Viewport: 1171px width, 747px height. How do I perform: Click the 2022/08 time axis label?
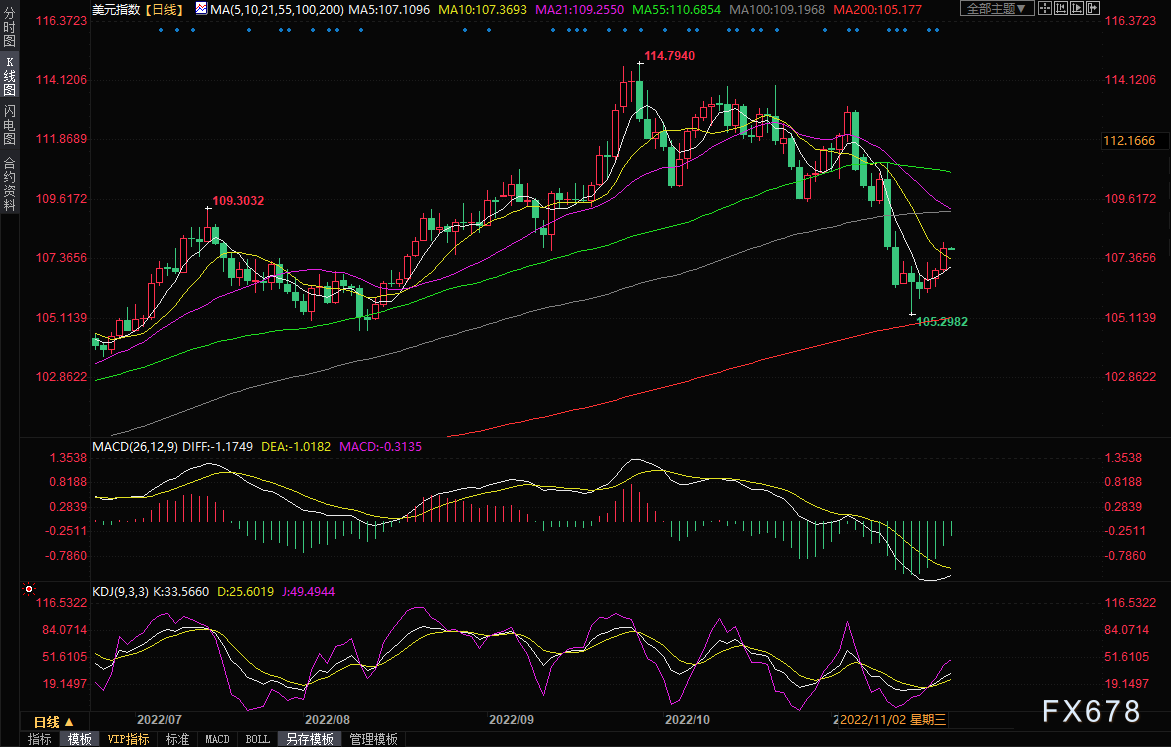[x=327, y=719]
